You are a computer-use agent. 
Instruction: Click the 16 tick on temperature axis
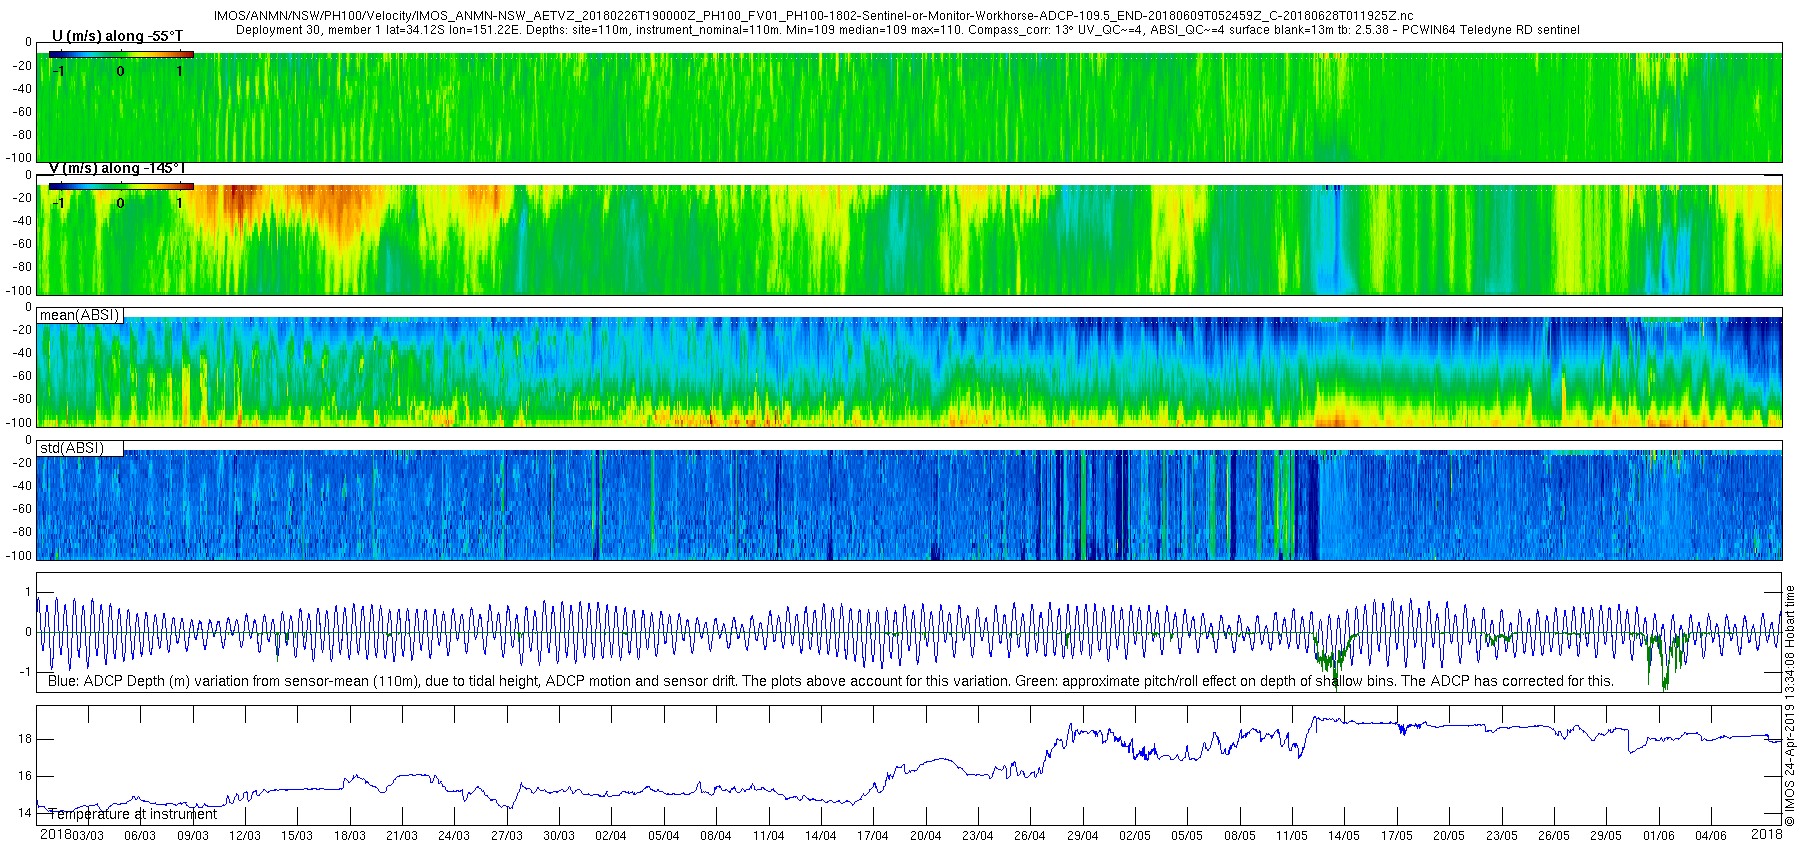tap(25, 776)
